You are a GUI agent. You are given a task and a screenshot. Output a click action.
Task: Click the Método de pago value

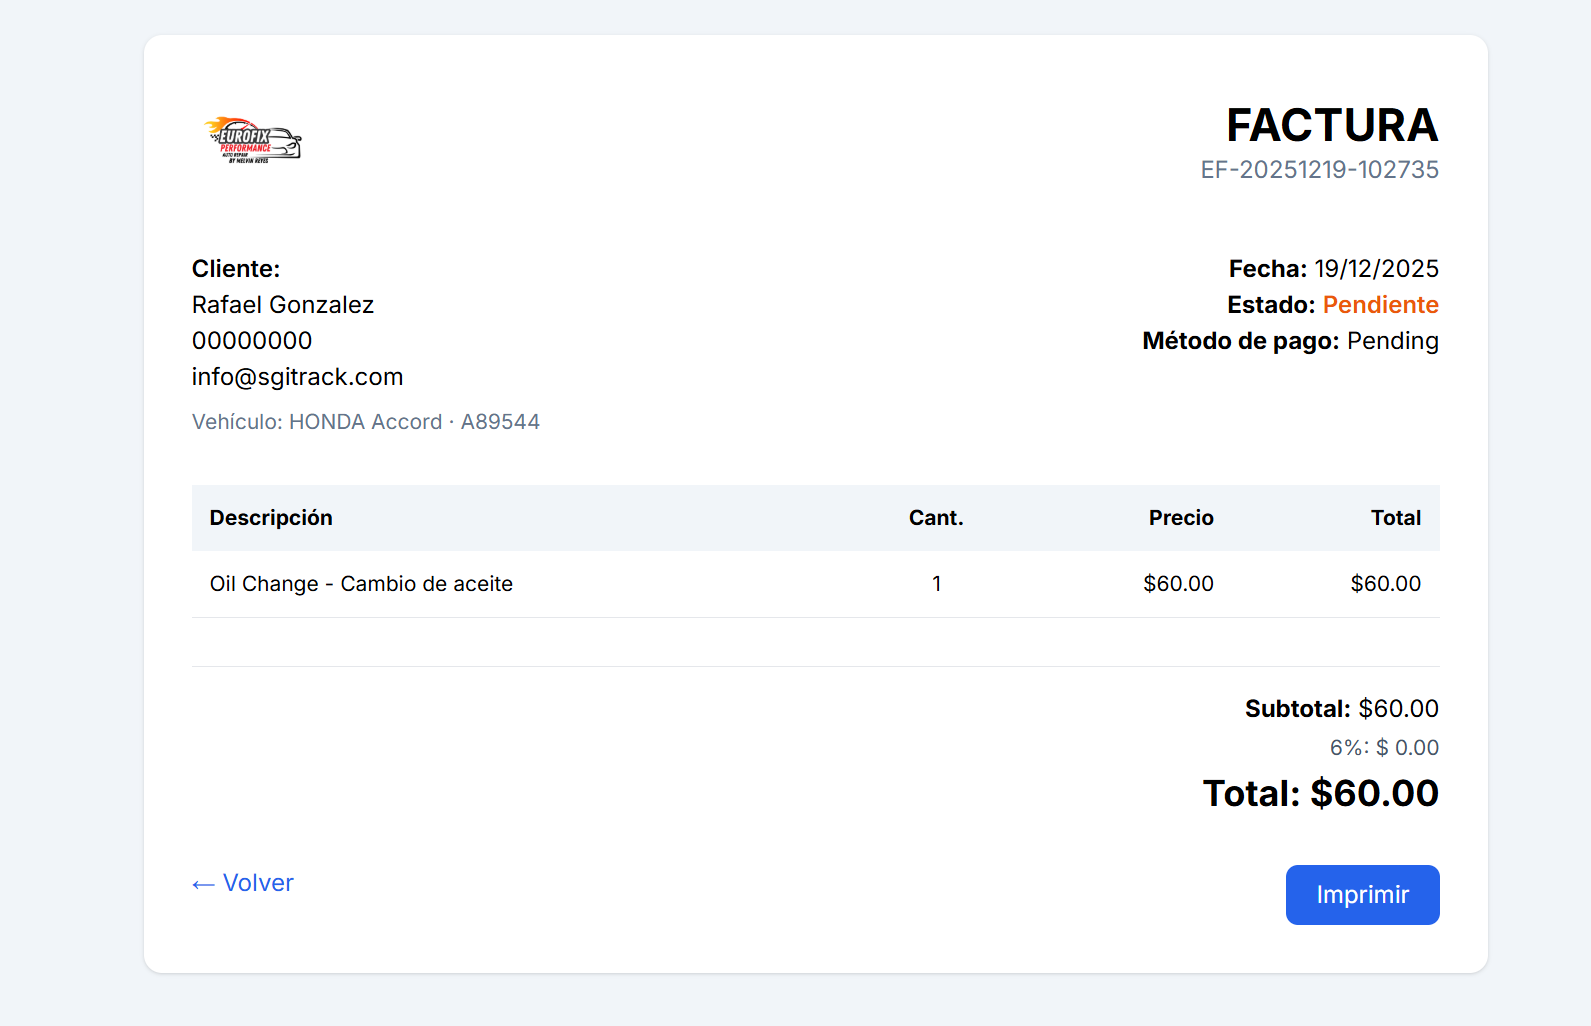click(x=1392, y=341)
